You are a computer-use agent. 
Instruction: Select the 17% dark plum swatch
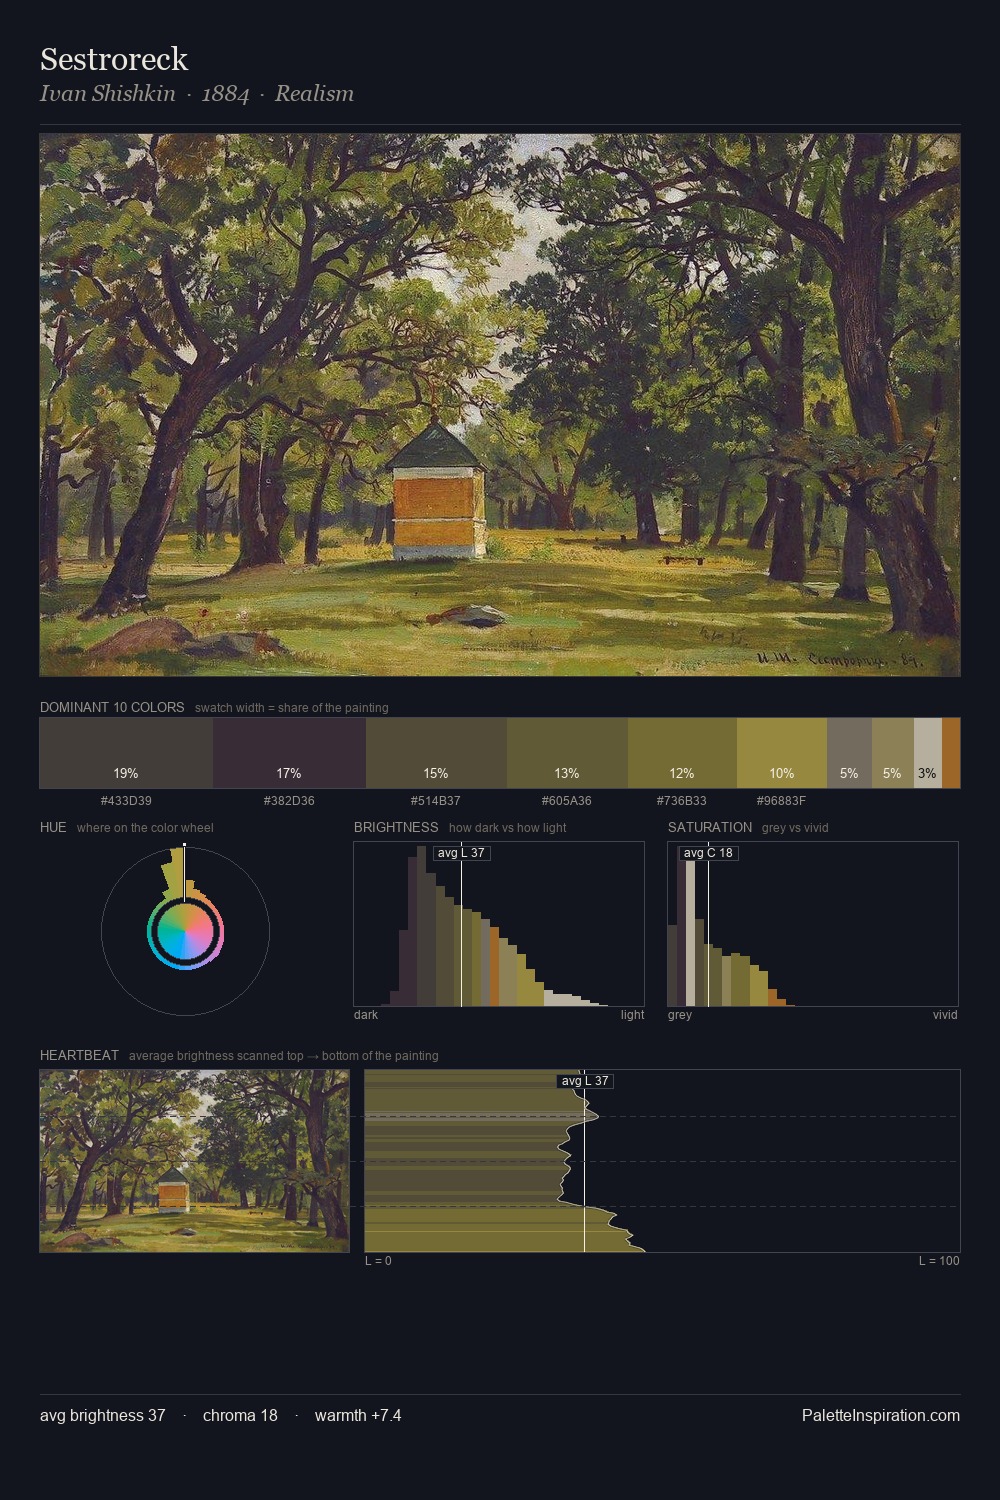coord(289,753)
